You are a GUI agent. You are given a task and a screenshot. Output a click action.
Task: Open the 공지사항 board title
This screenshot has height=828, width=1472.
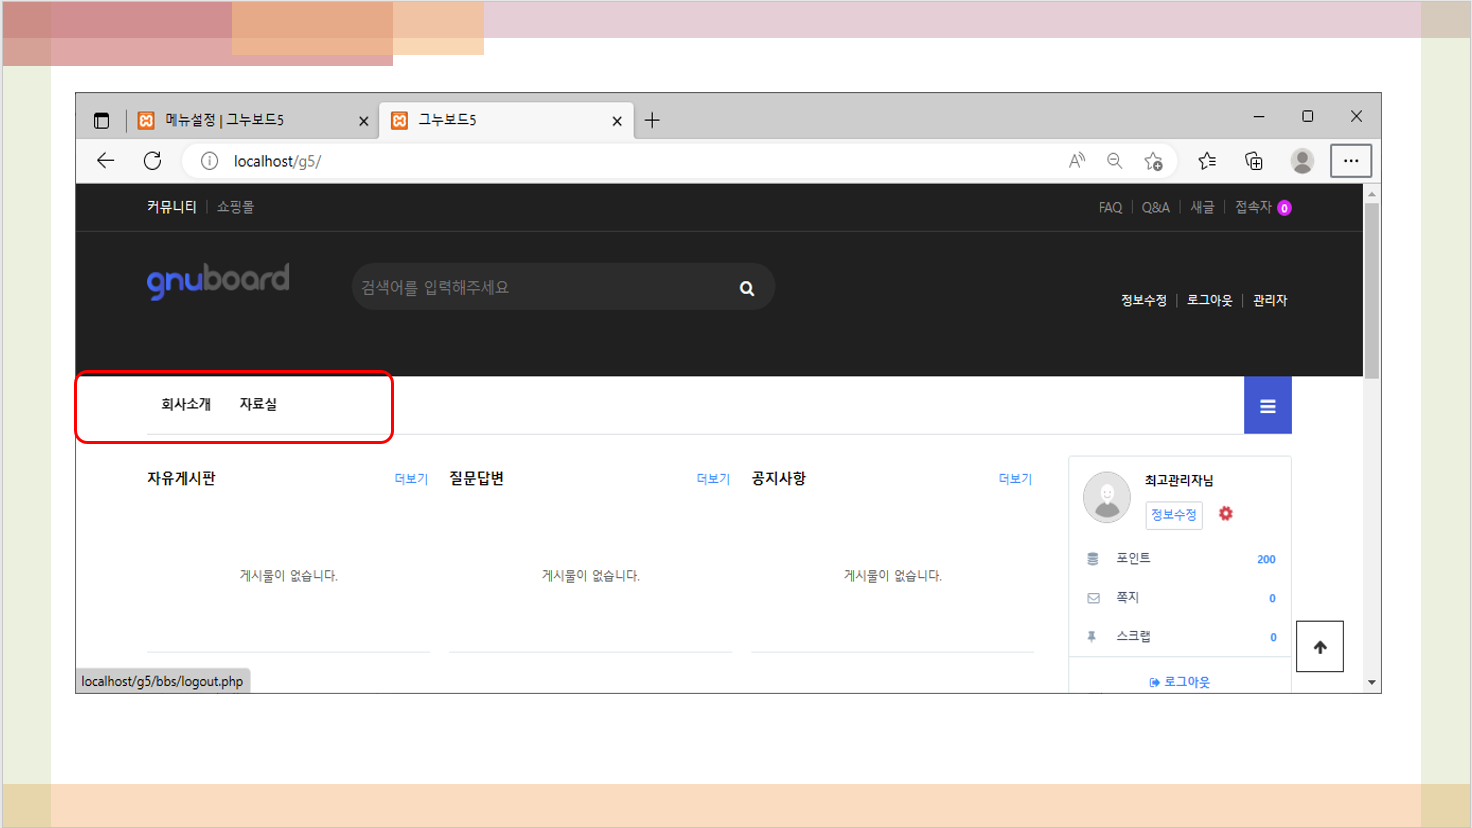point(779,478)
